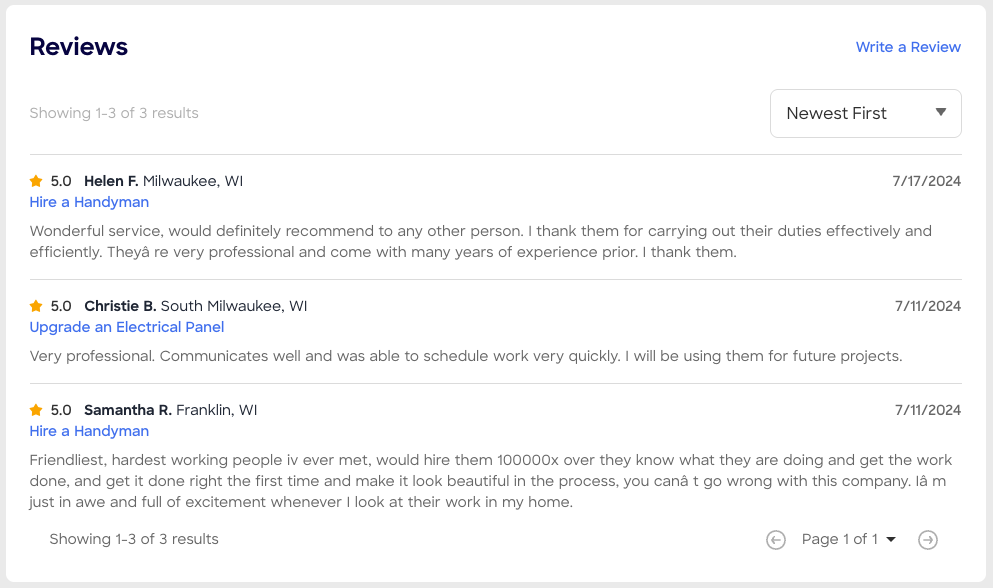The image size is (993, 588).
Task: Click the star icon on Samantha R.'s review
Action: (36, 410)
